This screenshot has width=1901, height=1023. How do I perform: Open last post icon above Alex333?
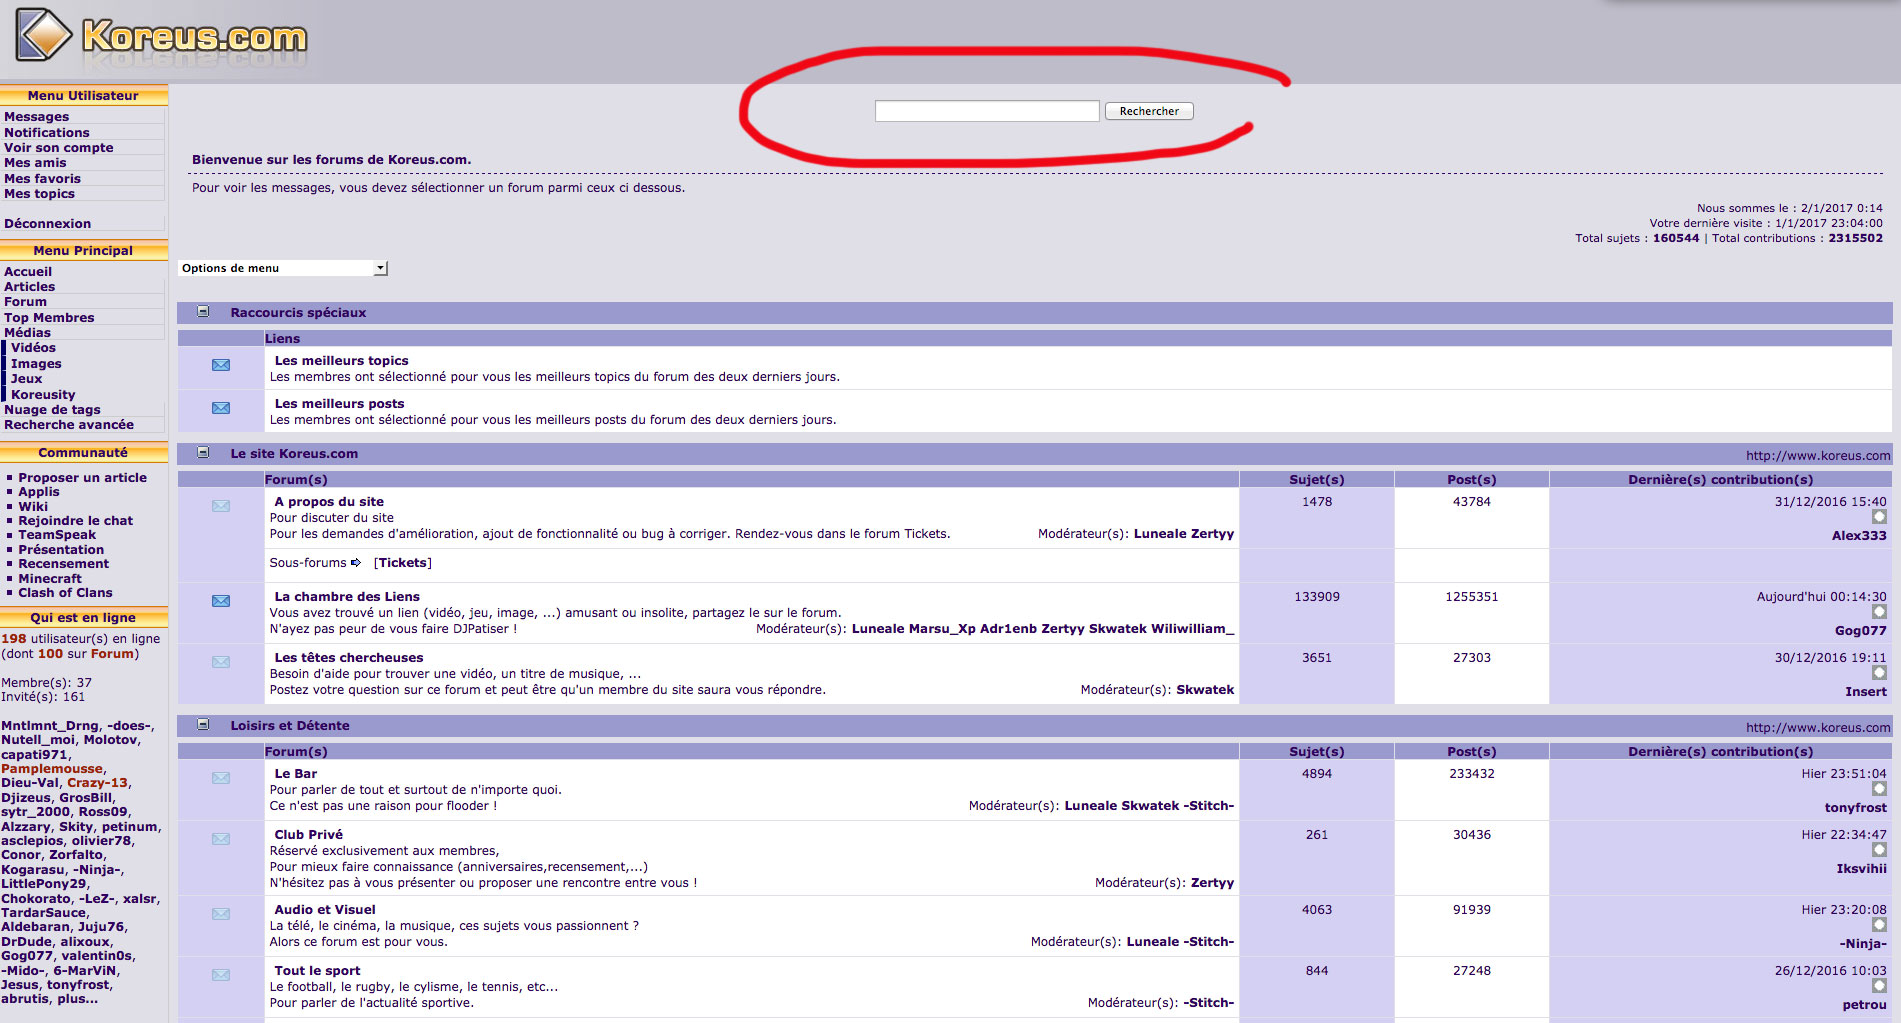[1879, 517]
